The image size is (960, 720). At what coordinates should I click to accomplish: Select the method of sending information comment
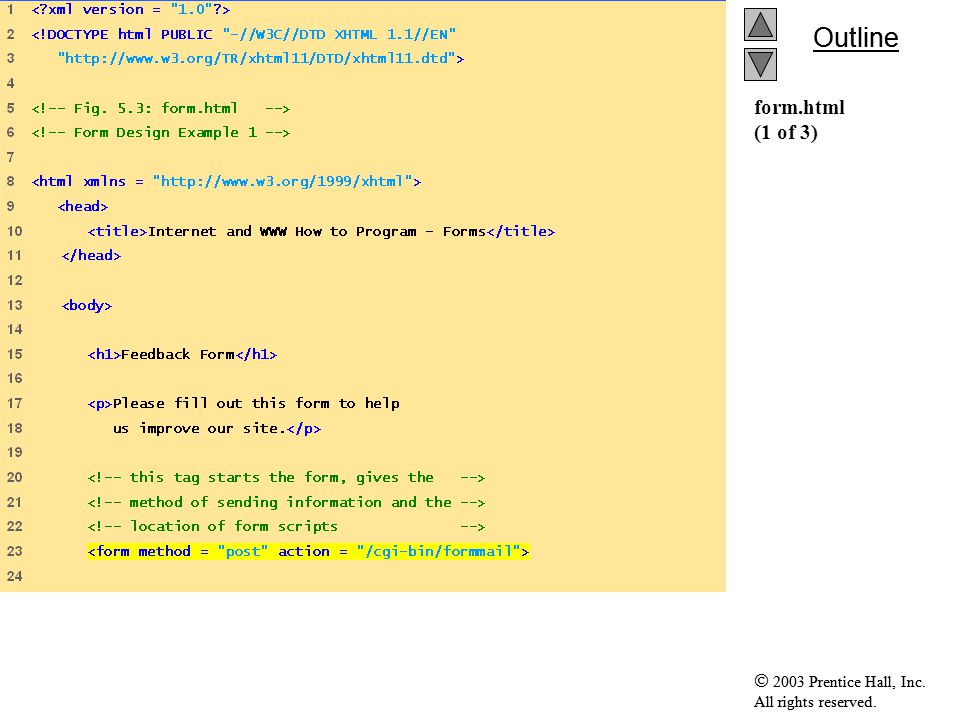point(286,503)
